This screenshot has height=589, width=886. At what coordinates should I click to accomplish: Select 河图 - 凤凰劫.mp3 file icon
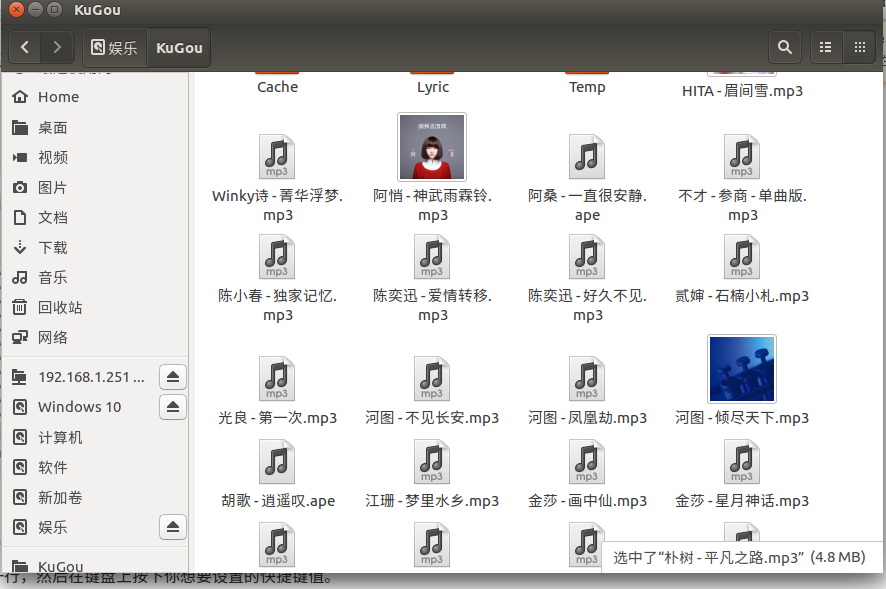[587, 379]
